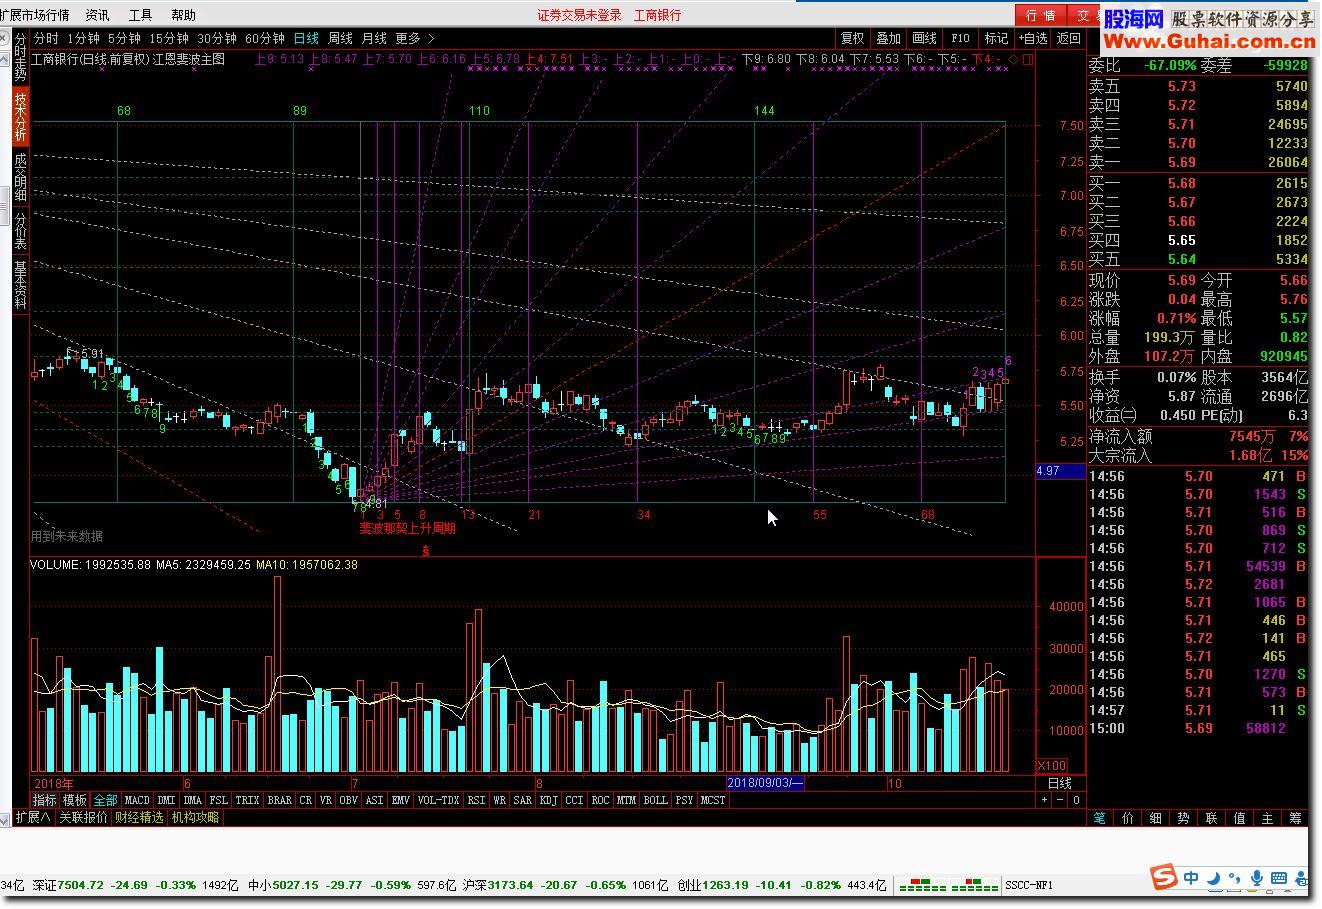The width and height of the screenshot is (1322, 909).
Task: Click the 日线 period box under volume axis
Action: [x=1059, y=783]
